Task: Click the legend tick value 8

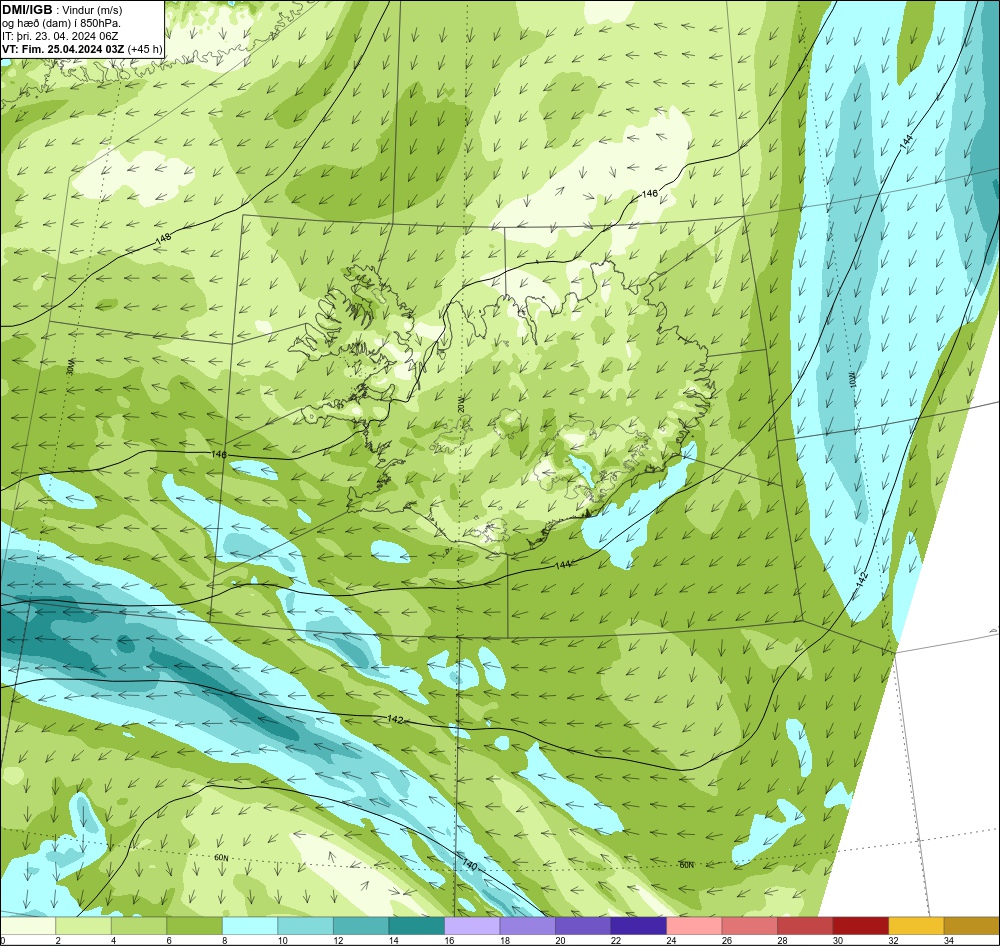Action: (x=224, y=940)
